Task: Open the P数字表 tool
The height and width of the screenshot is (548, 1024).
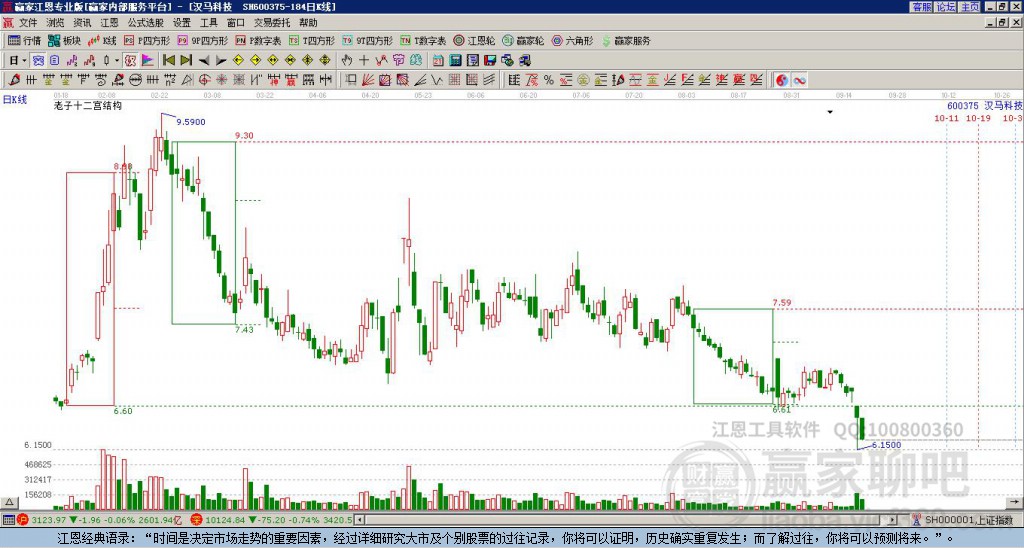Action: pos(258,40)
